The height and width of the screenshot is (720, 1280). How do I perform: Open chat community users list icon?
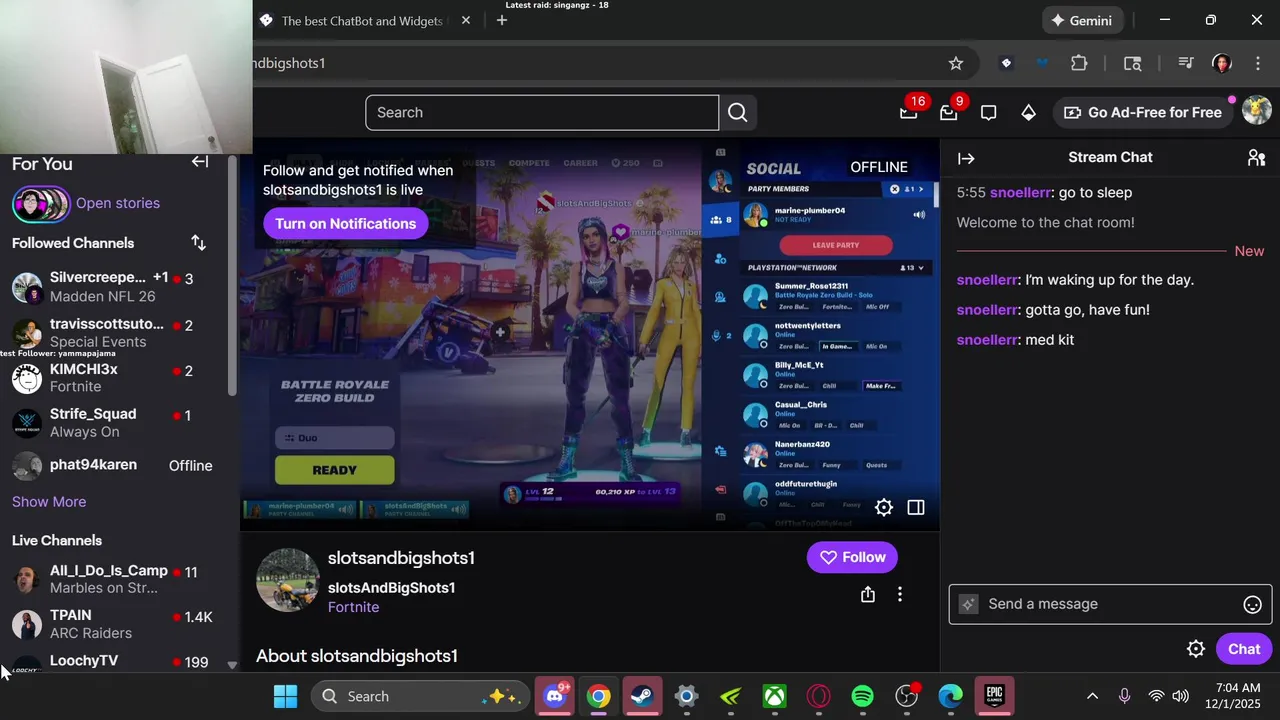pyautogui.click(x=1256, y=158)
